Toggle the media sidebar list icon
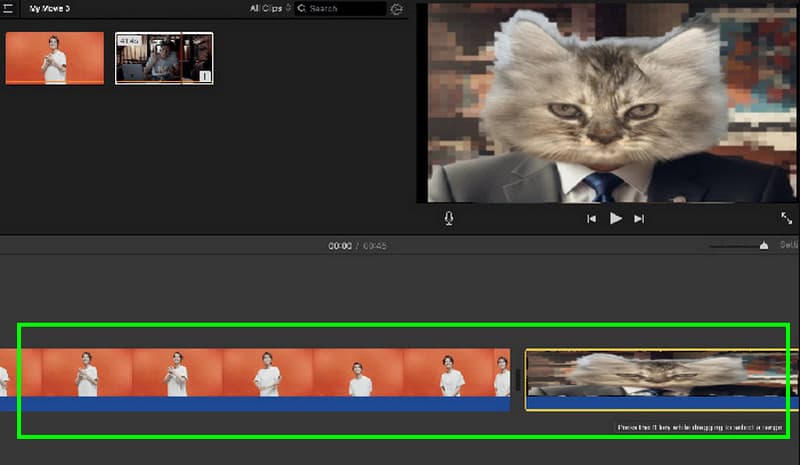The image size is (800, 465). 8,8
